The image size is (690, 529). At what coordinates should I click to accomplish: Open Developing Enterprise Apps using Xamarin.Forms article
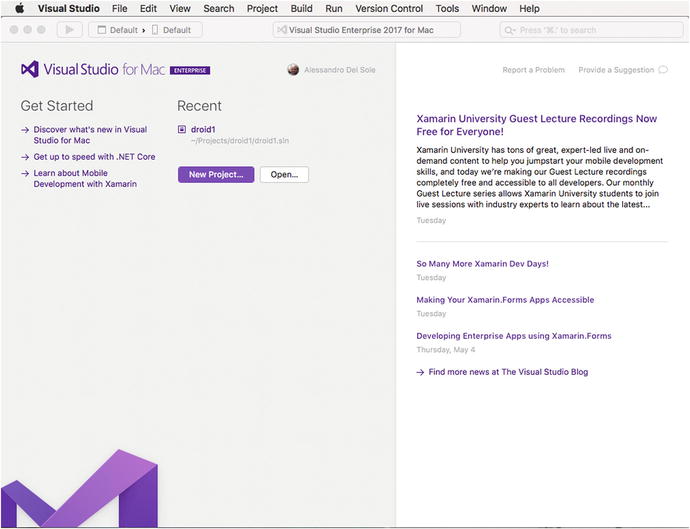click(514, 336)
